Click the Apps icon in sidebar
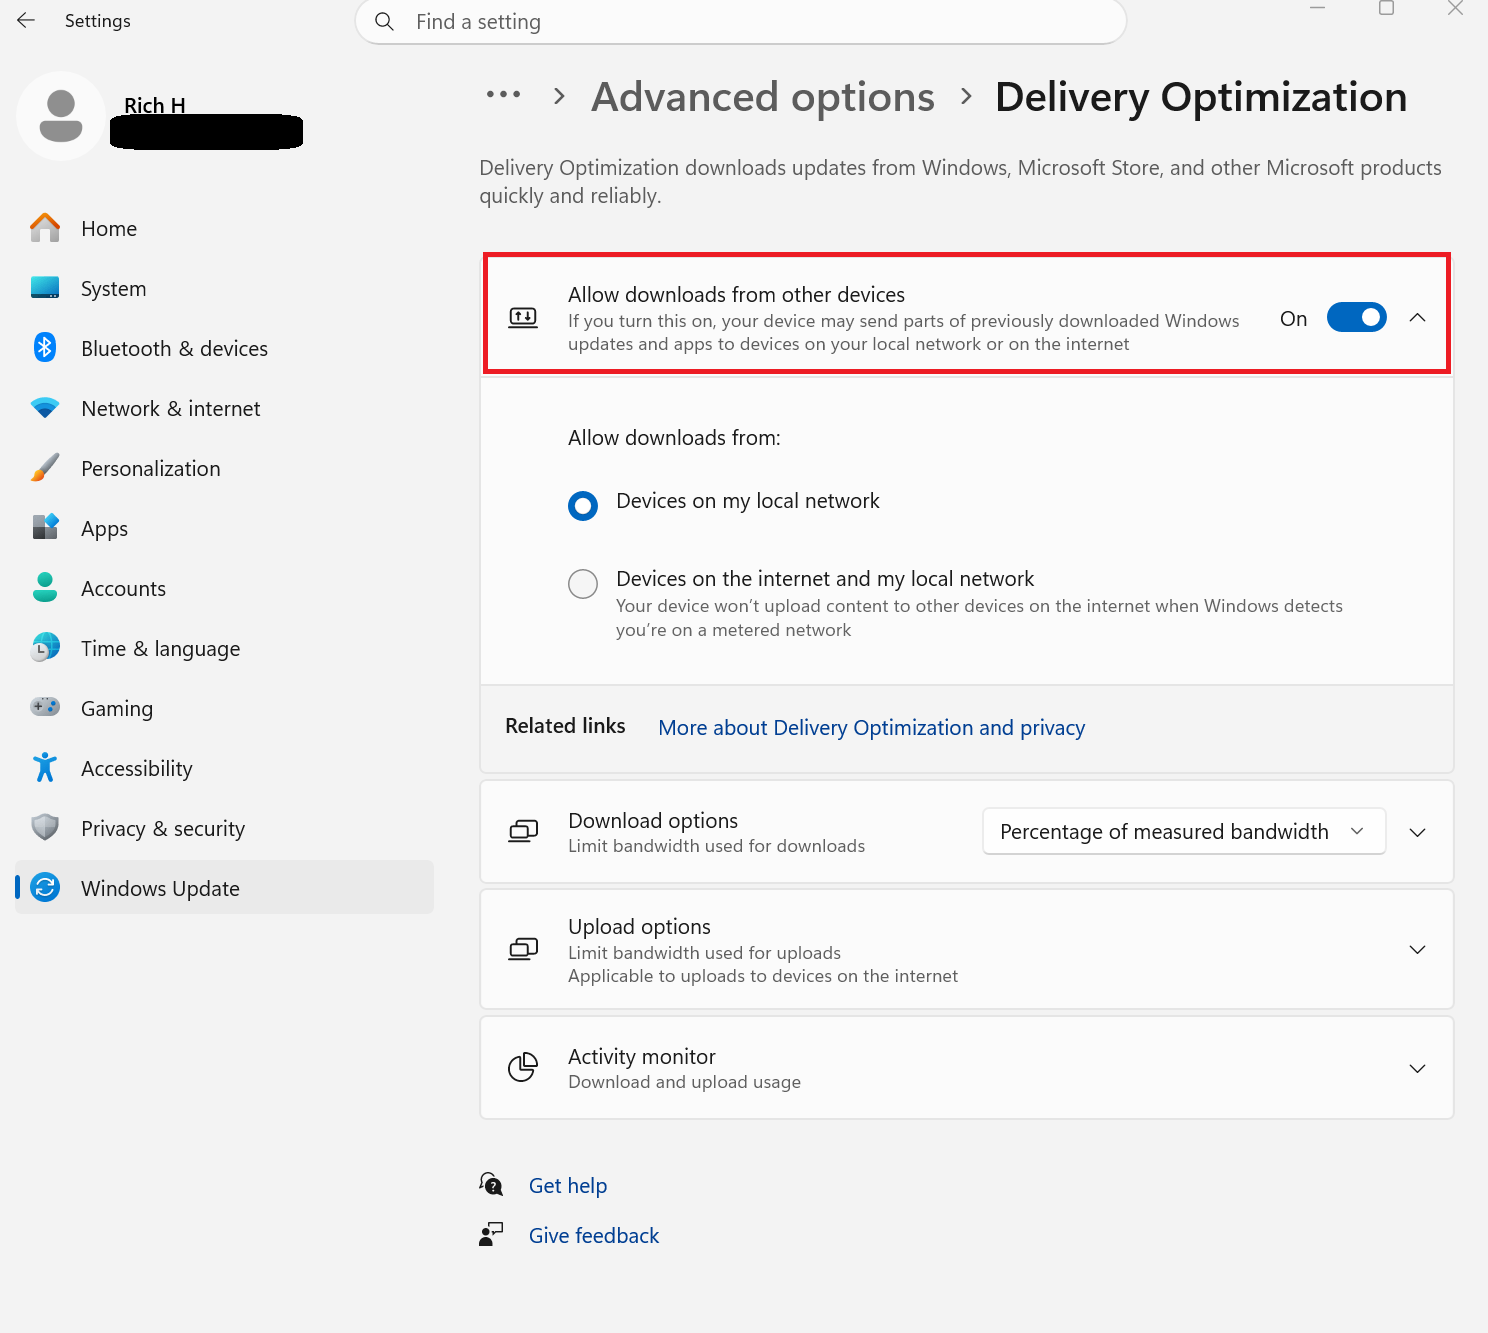1488x1333 pixels. (45, 527)
